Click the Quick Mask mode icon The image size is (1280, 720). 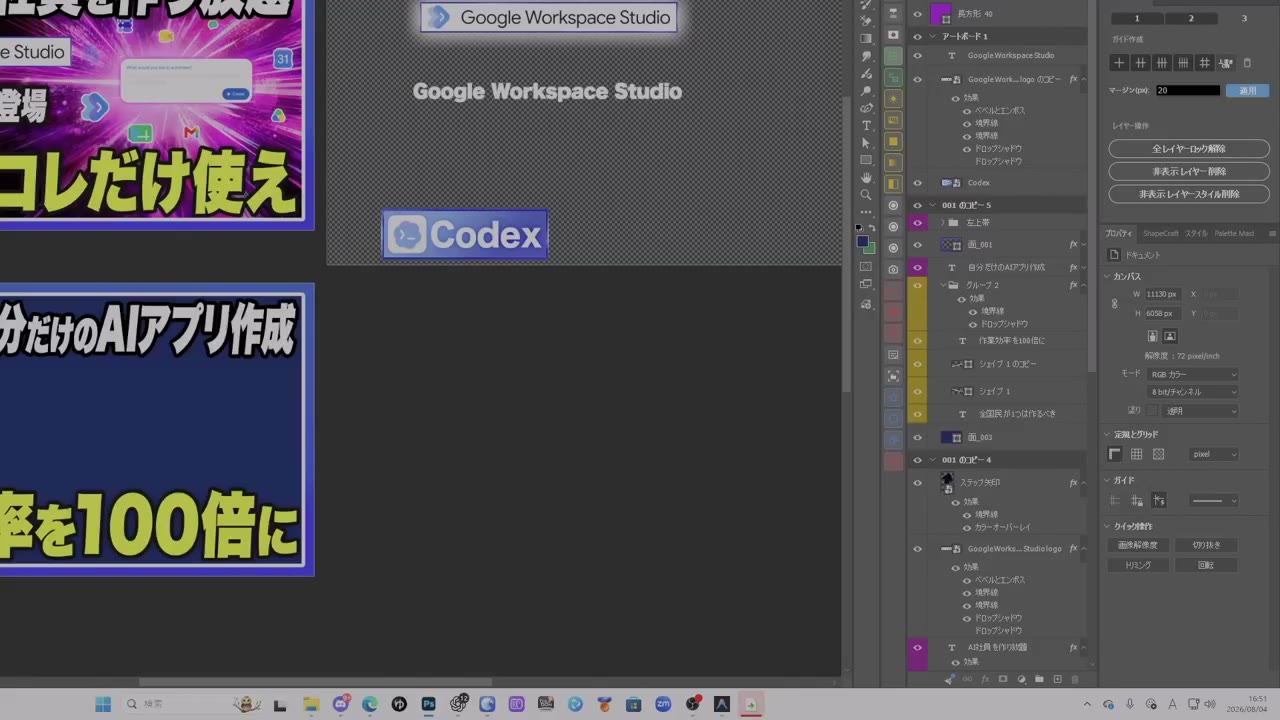pyautogui.click(x=866, y=267)
